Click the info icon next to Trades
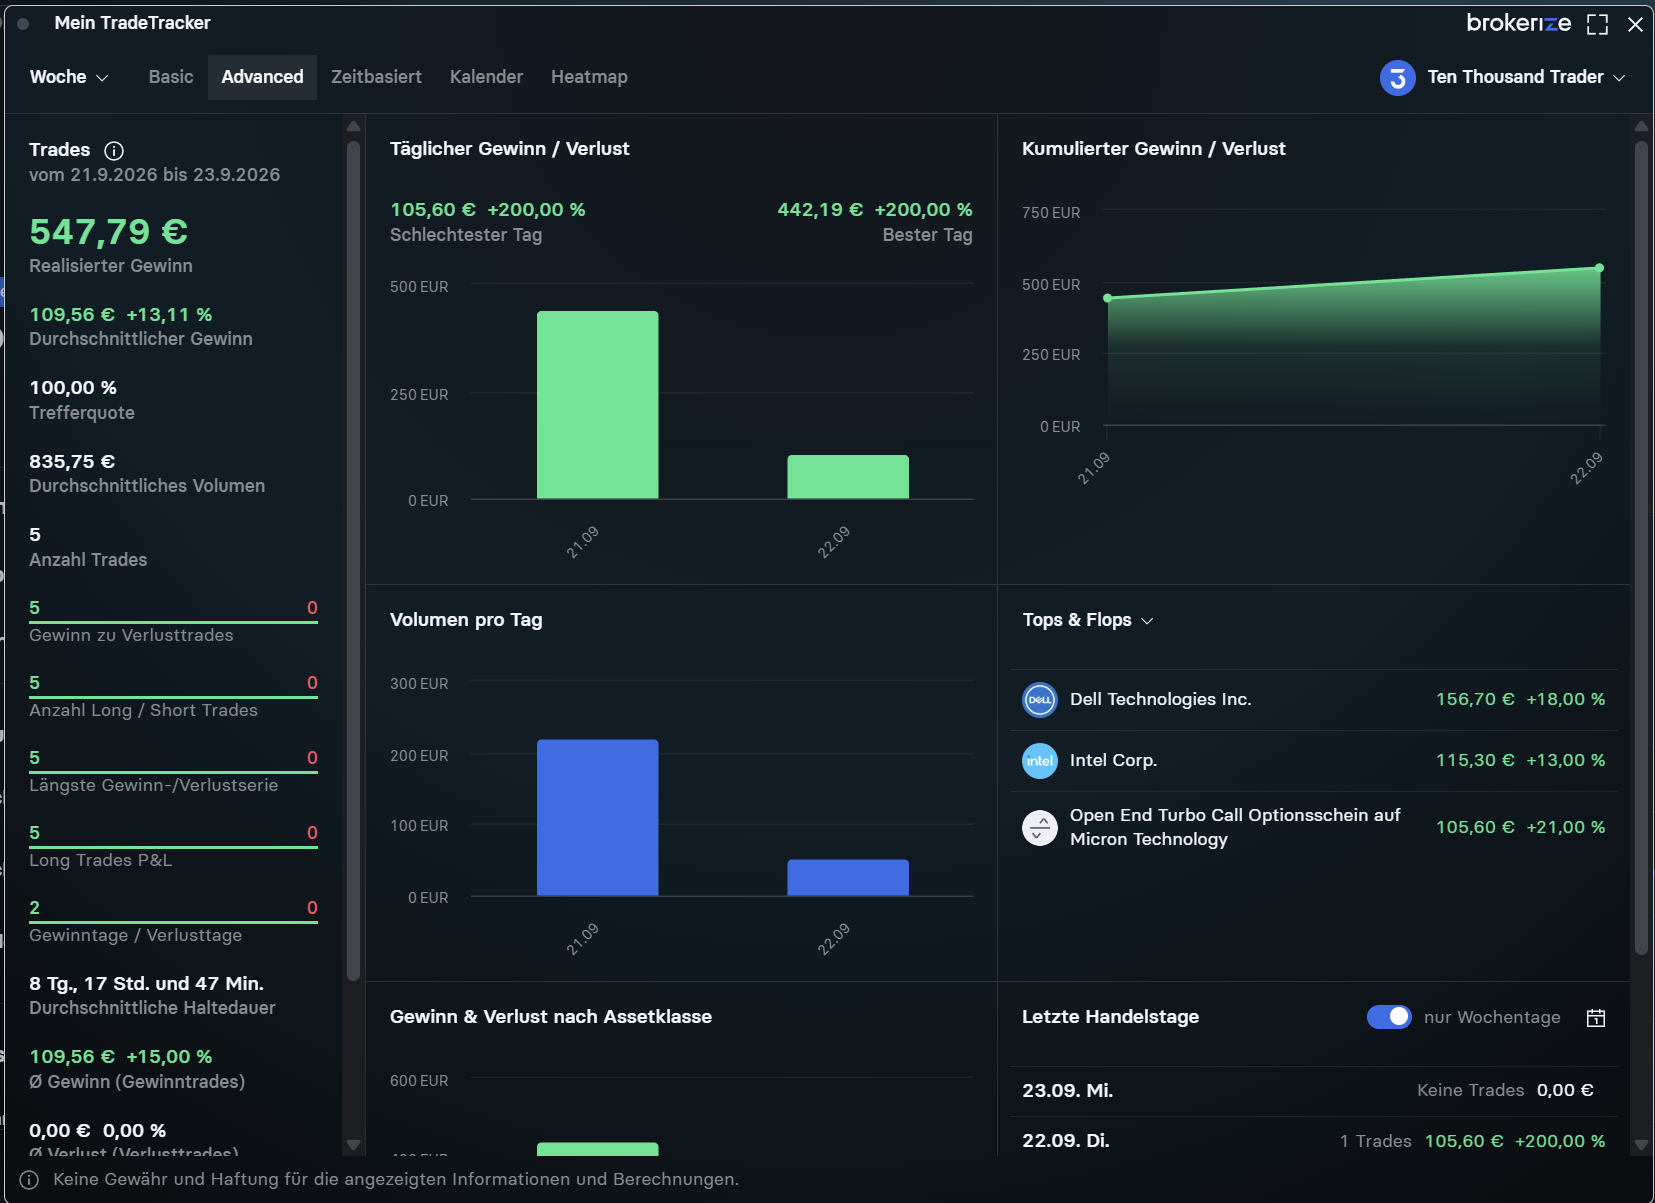Viewport: 1655px width, 1203px height. click(x=114, y=151)
